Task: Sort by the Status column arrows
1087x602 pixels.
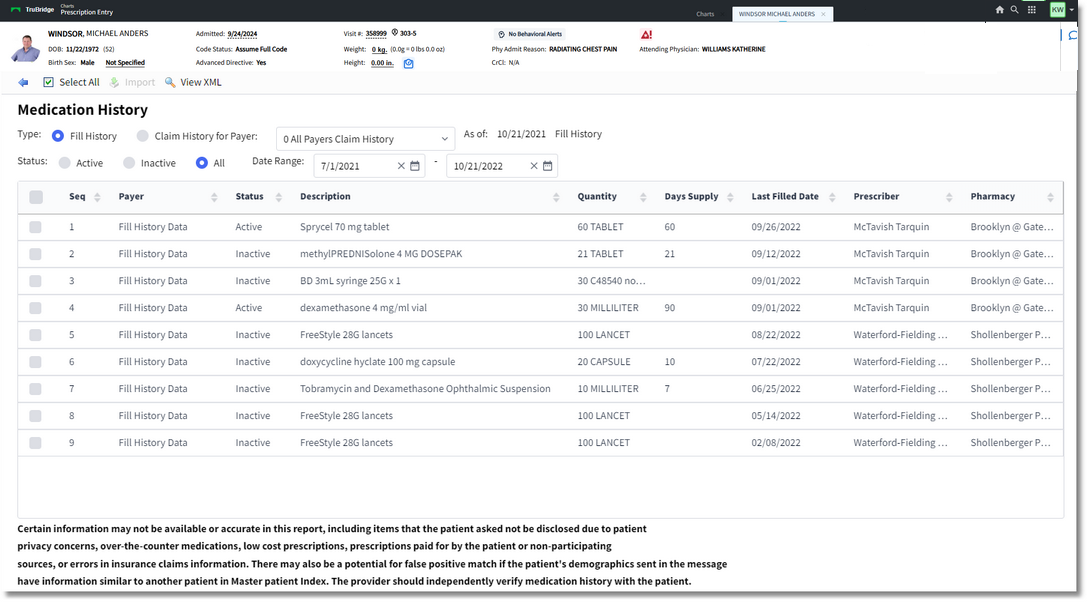Action: click(x=279, y=197)
